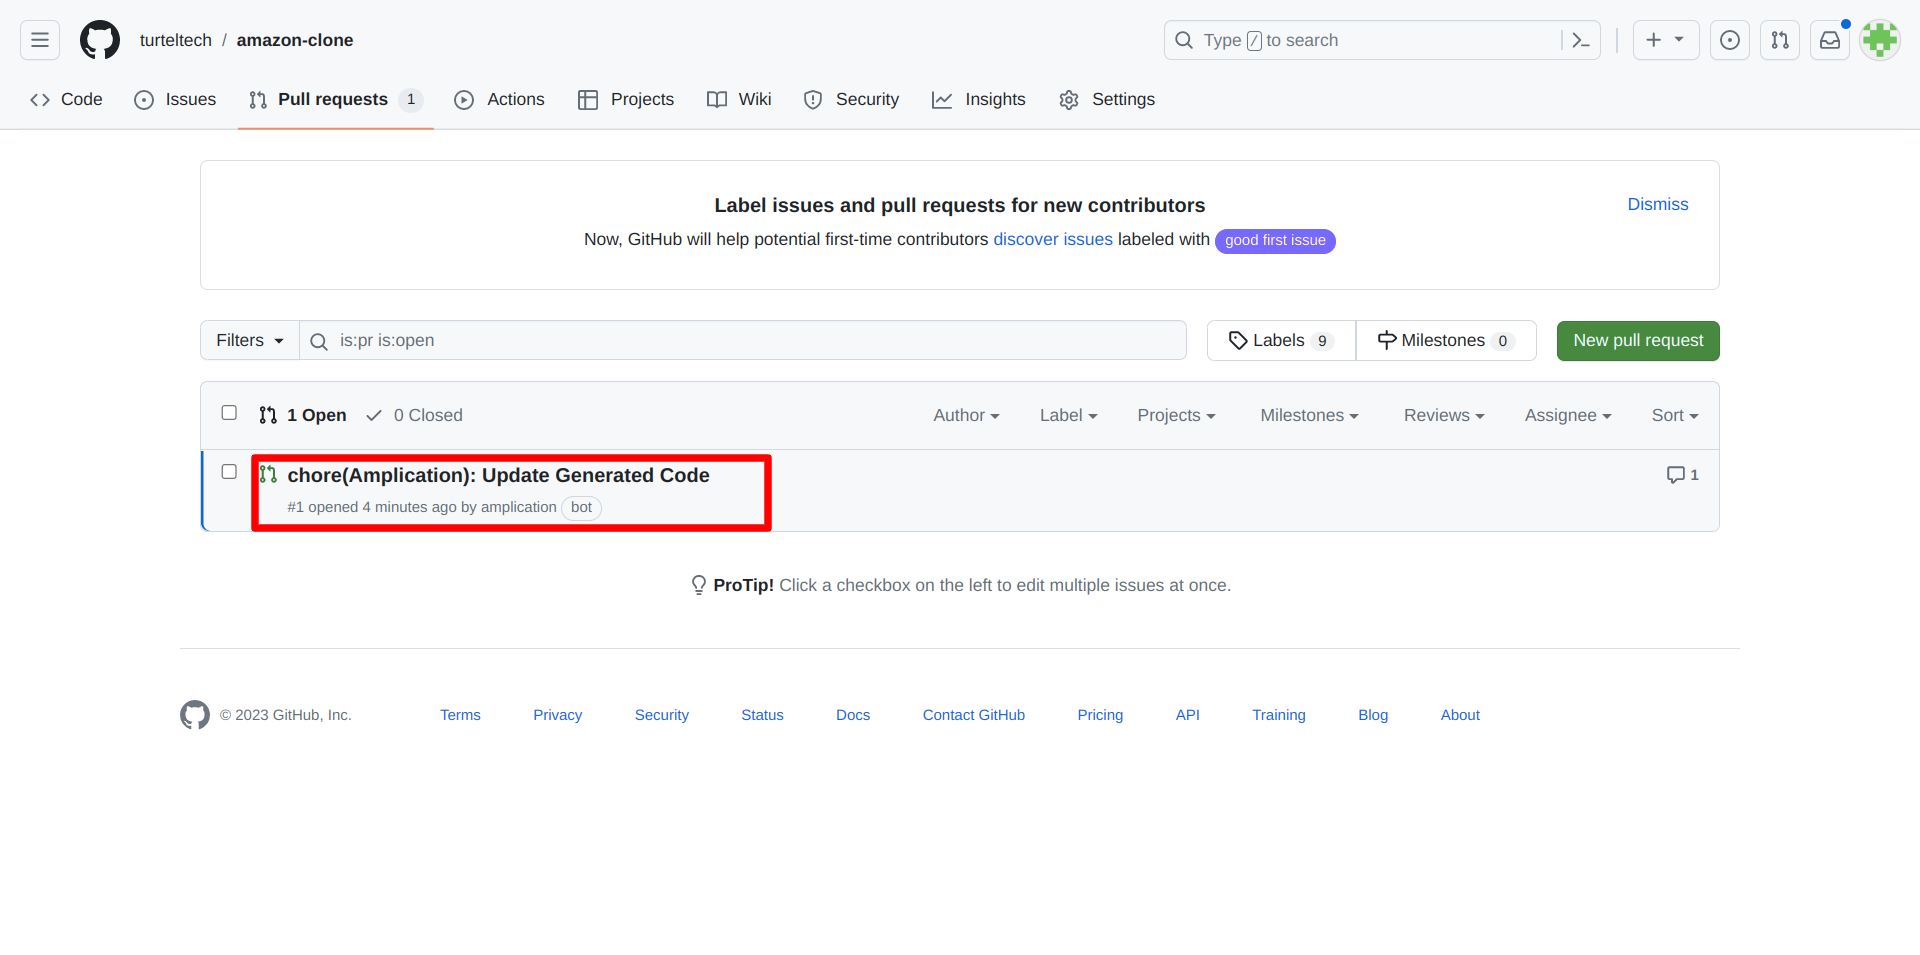Viewport: 1920px width, 955px height.
Task: Open the Author filter dropdown
Action: (x=965, y=415)
